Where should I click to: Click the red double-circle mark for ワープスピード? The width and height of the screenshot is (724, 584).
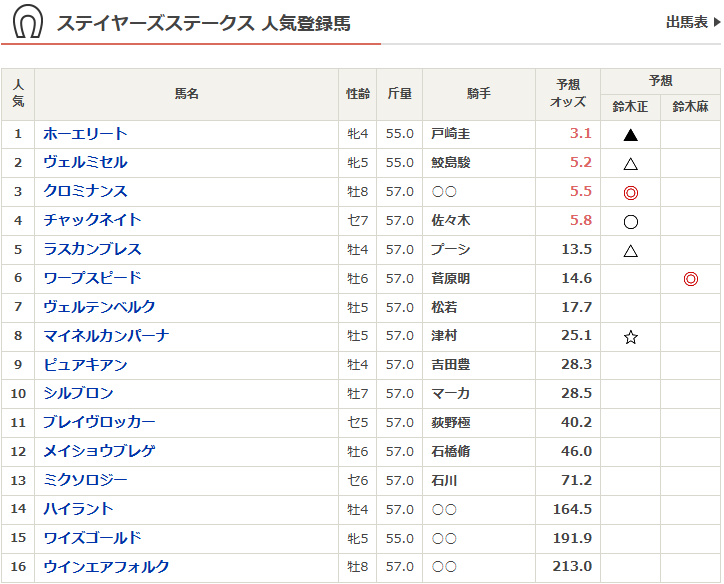click(690, 279)
